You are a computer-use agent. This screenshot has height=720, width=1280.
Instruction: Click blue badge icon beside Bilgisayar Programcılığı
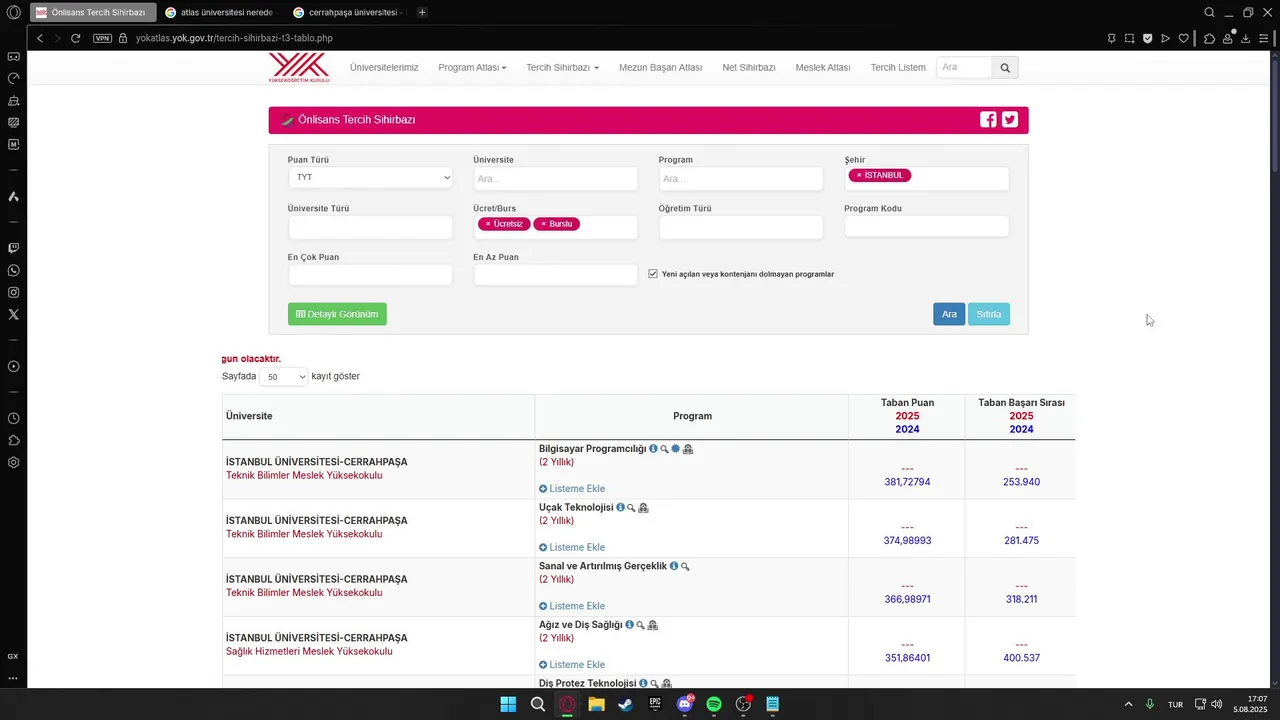675,449
